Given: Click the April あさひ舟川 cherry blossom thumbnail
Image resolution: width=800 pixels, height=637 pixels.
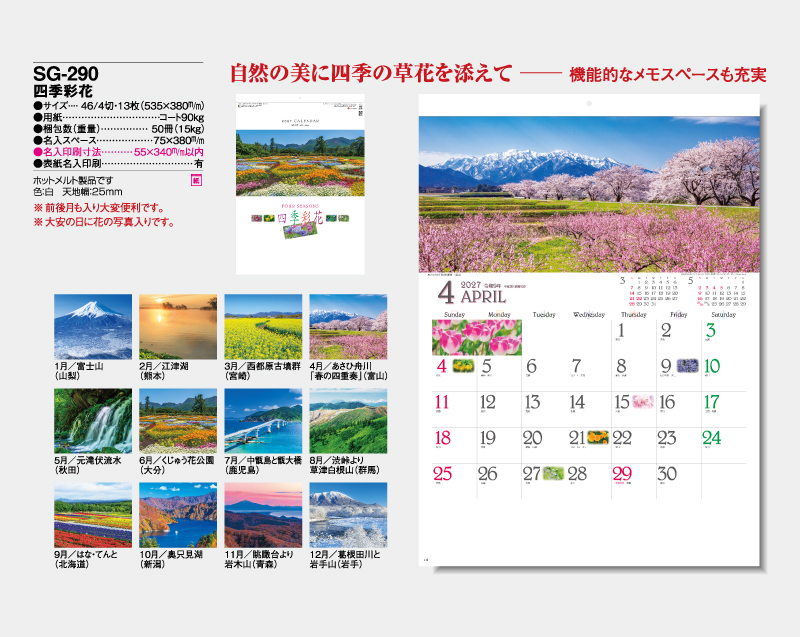Looking at the screenshot, I should coord(348,326).
